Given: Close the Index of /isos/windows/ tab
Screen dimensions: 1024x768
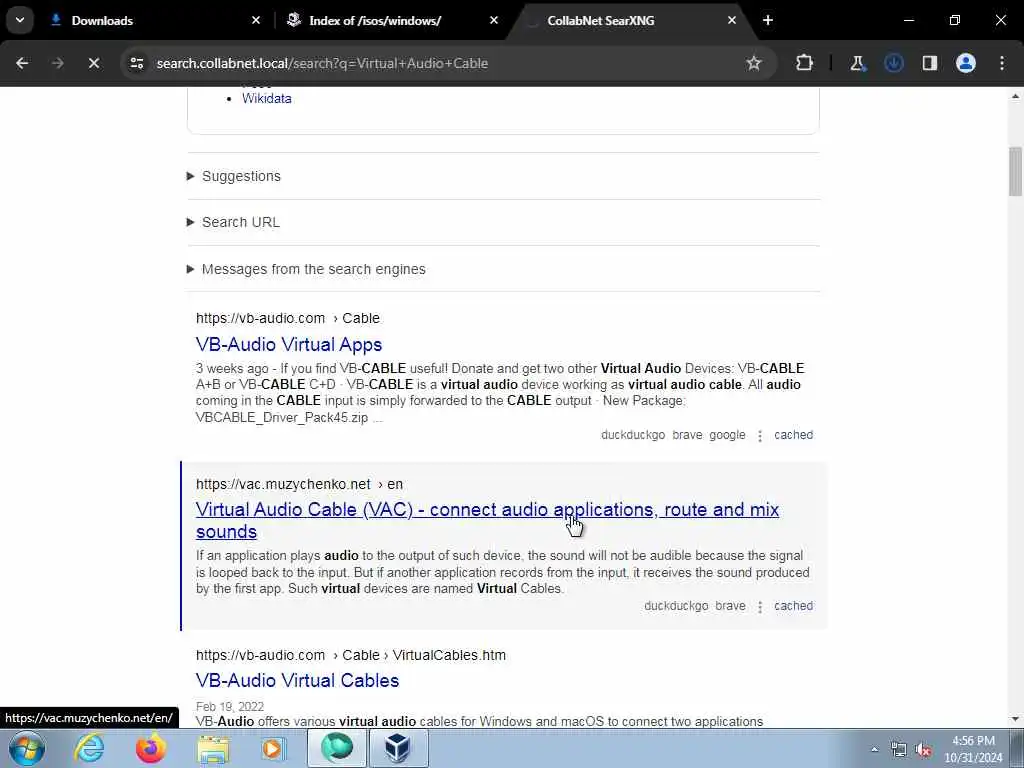Looking at the screenshot, I should click(x=494, y=20).
